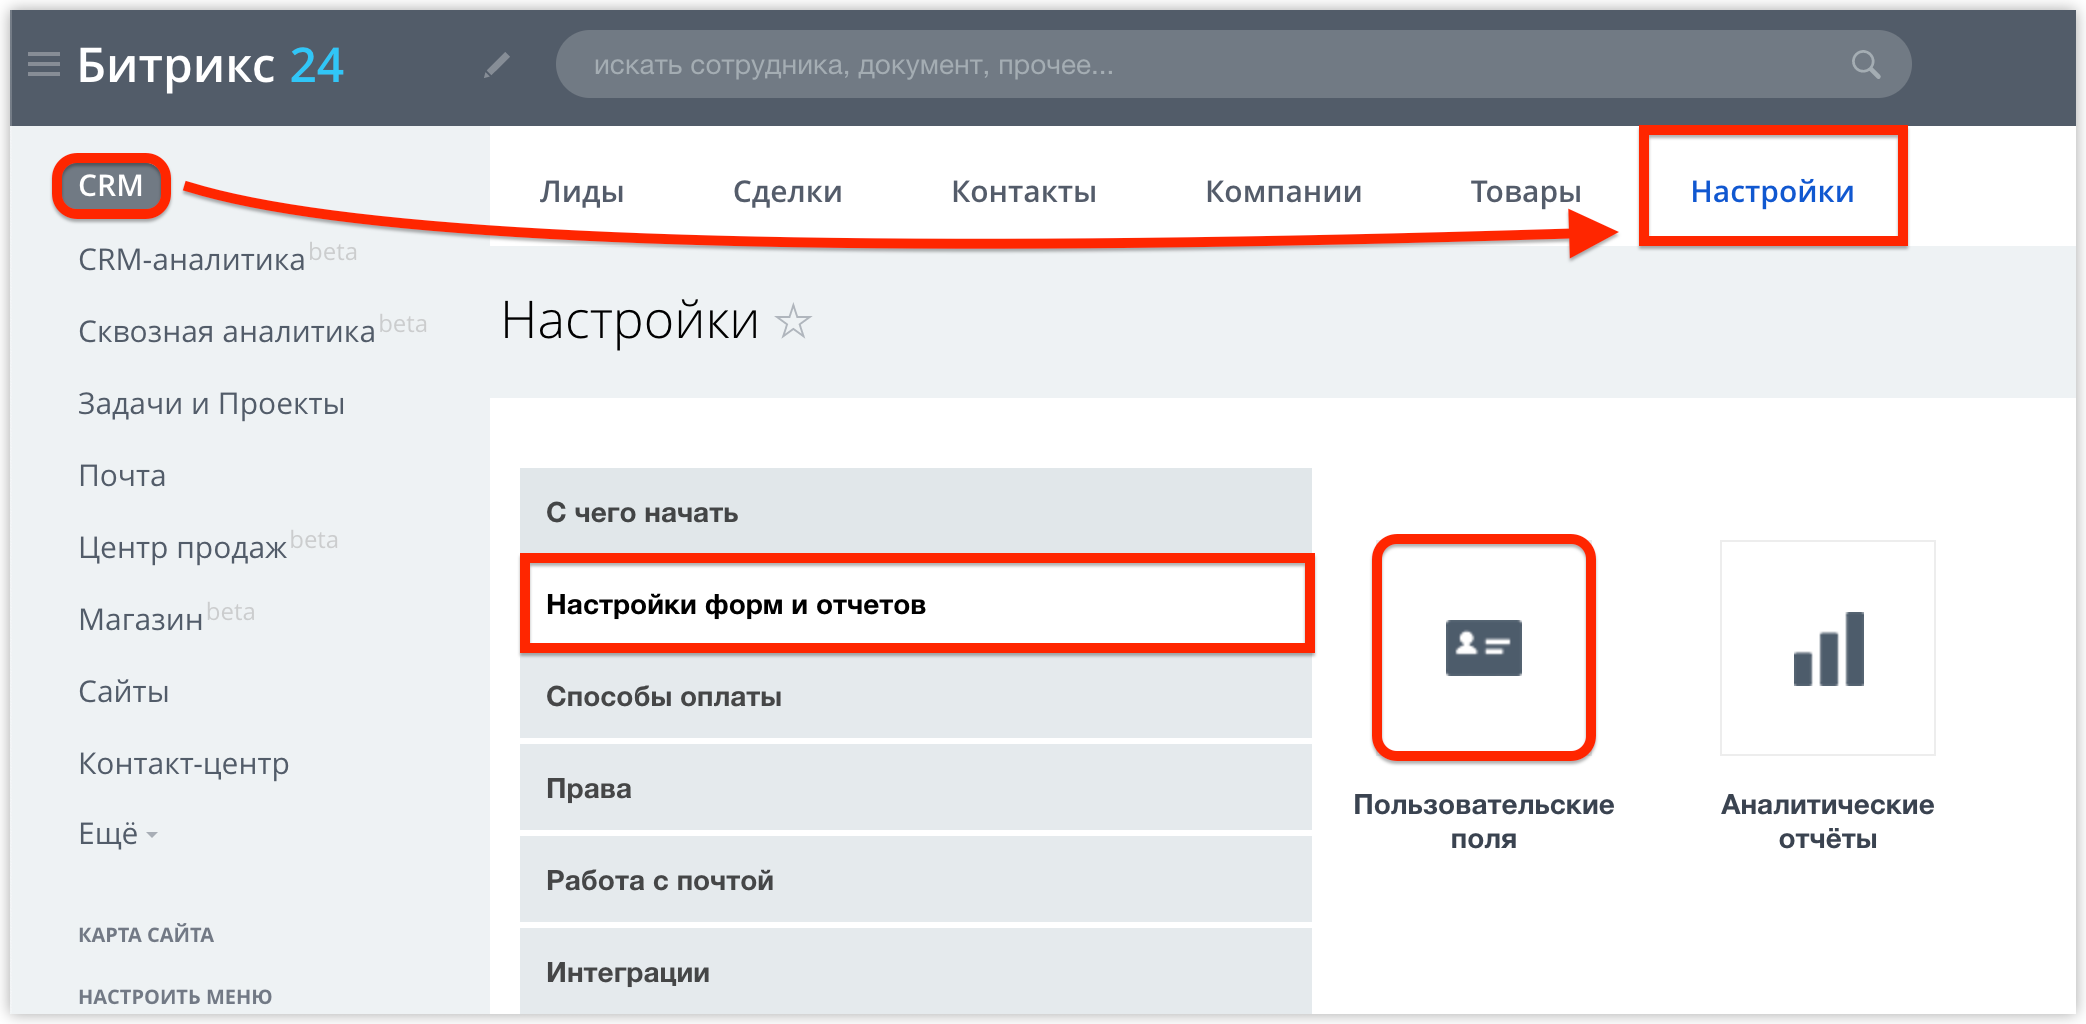The width and height of the screenshot is (2086, 1024).
Task: Open the CRM section in sidebar
Action: pyautogui.click(x=111, y=186)
